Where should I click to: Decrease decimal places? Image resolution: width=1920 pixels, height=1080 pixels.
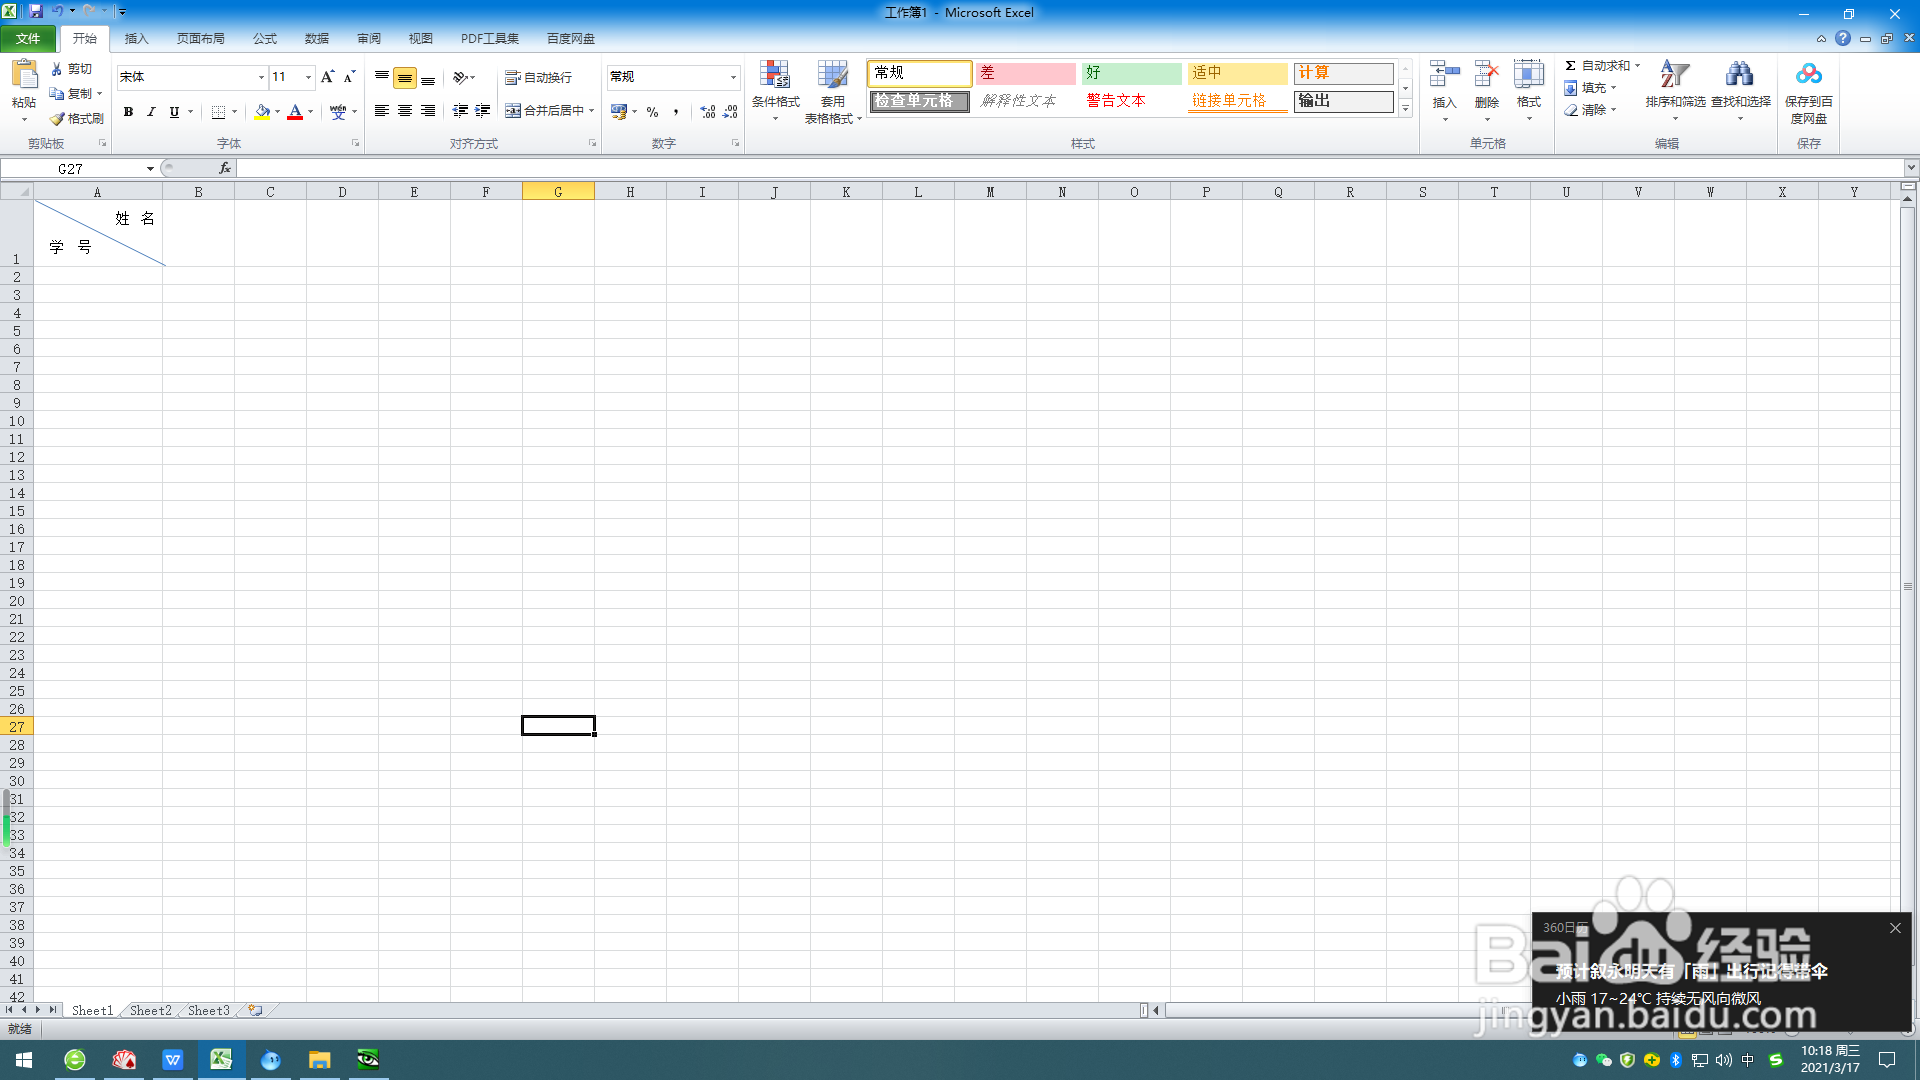731,112
